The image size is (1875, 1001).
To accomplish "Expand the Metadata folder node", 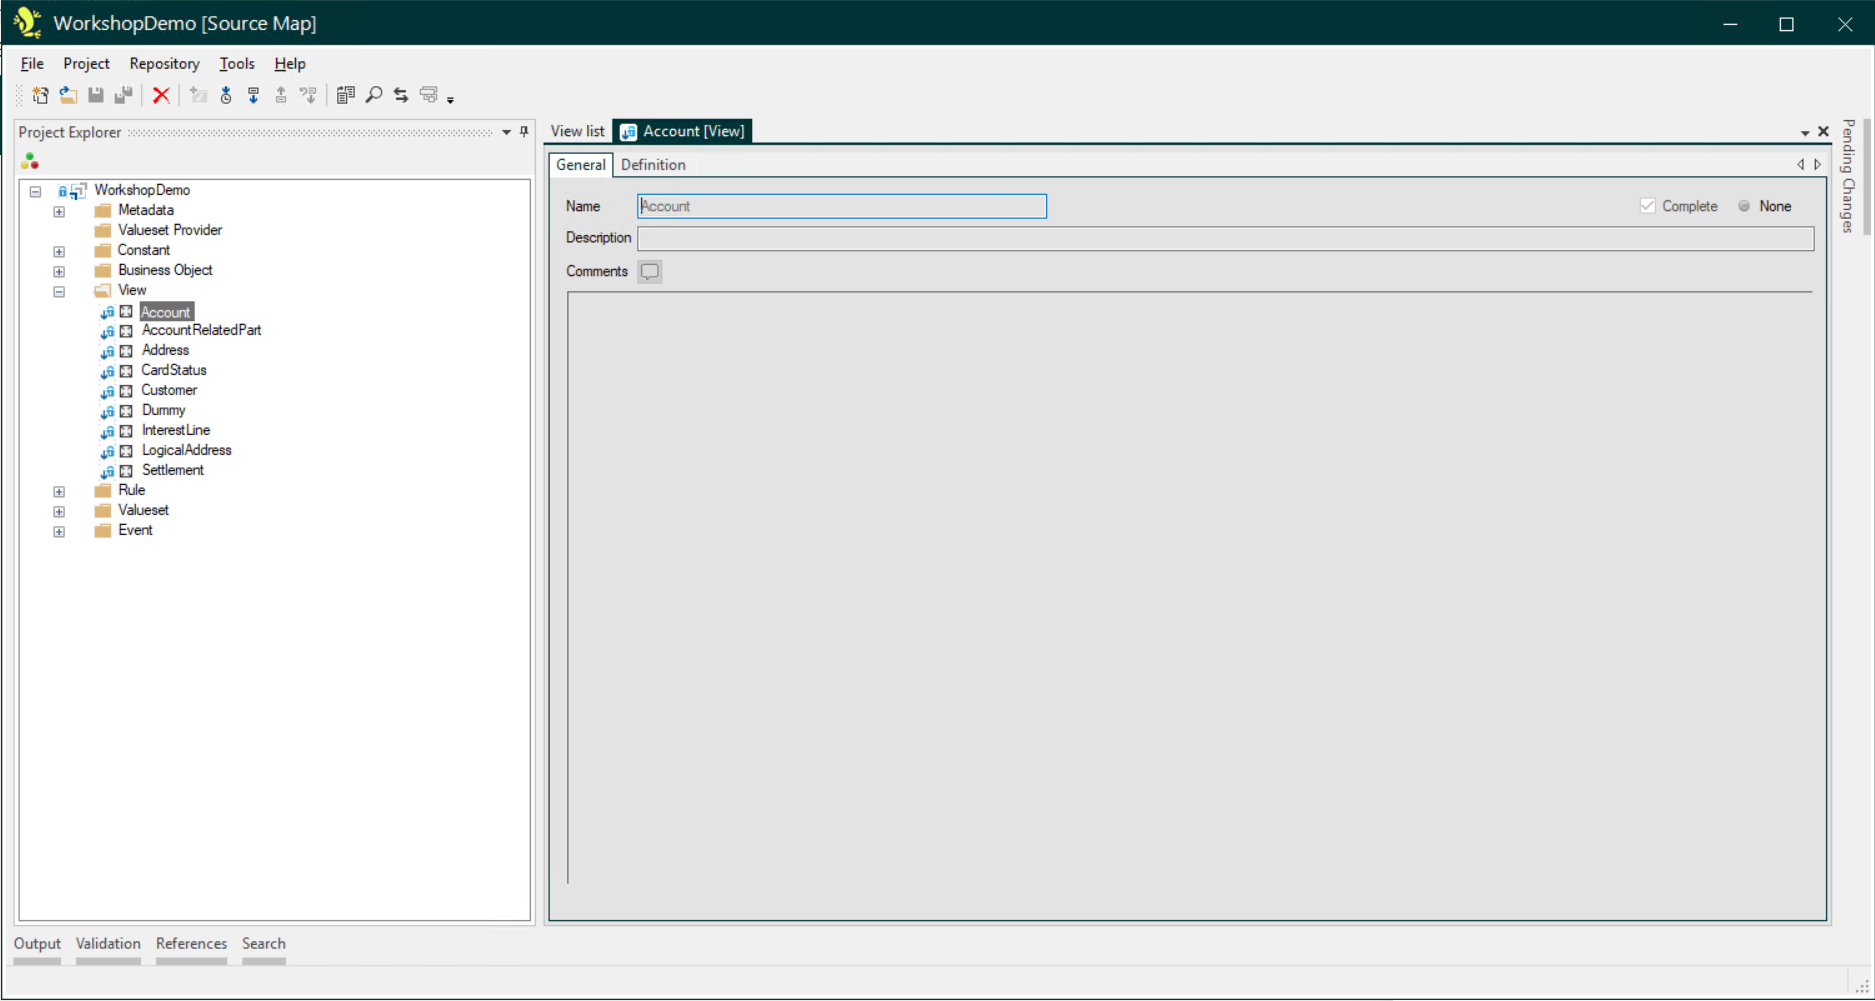I will (x=59, y=211).
